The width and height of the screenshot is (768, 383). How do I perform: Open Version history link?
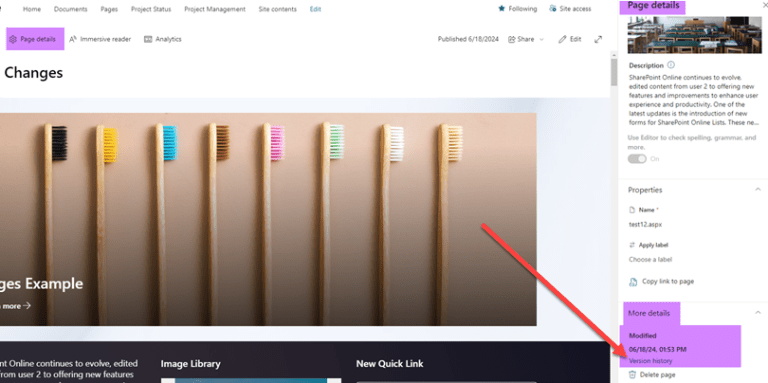pyautogui.click(x=650, y=361)
